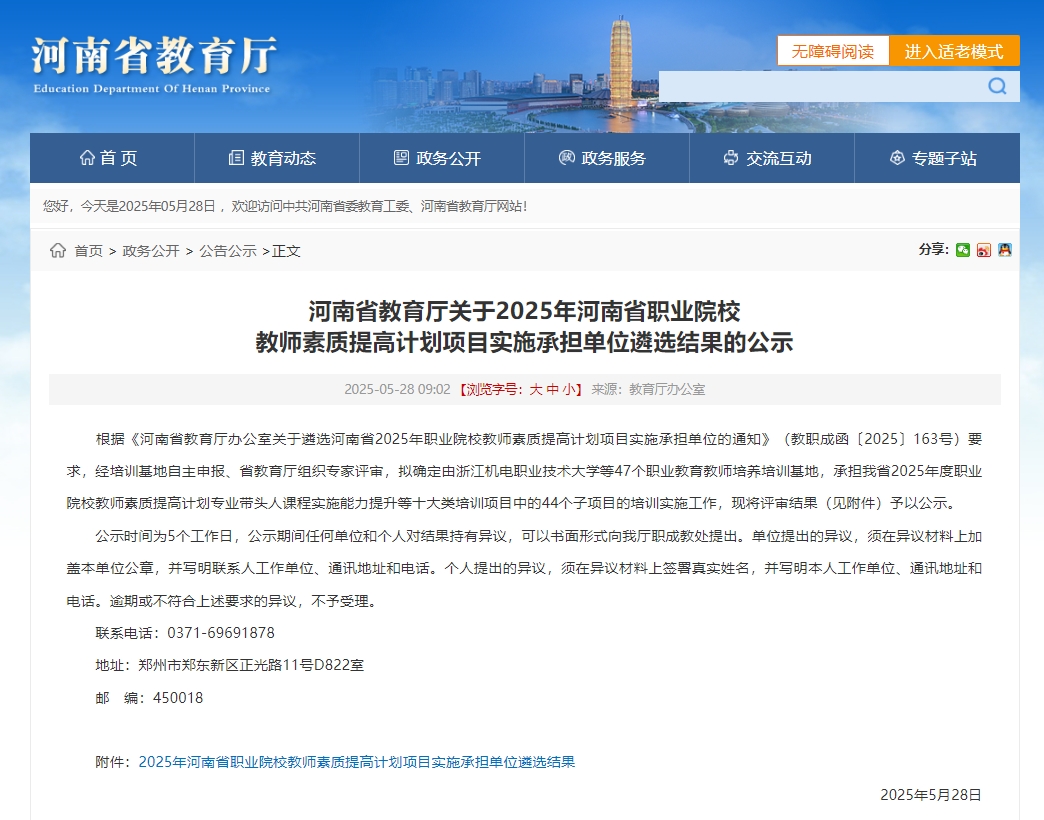Open the 教育动态 navigation tab
Screen dimensions: 1044x820
click(x=277, y=158)
